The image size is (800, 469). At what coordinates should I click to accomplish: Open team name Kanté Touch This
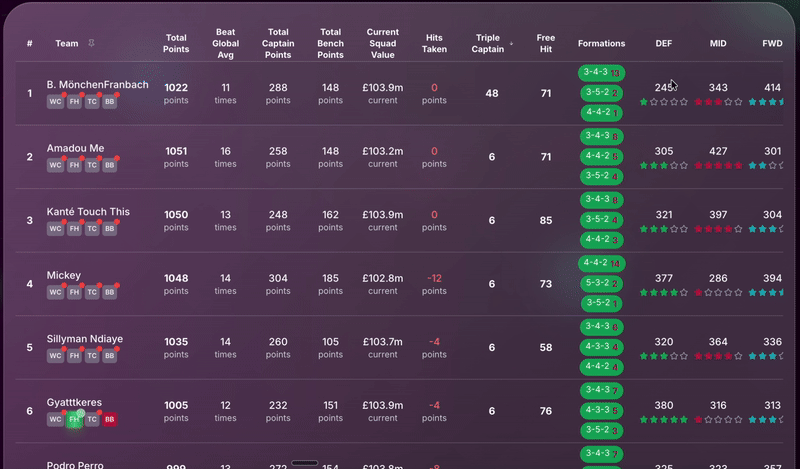[88, 212]
